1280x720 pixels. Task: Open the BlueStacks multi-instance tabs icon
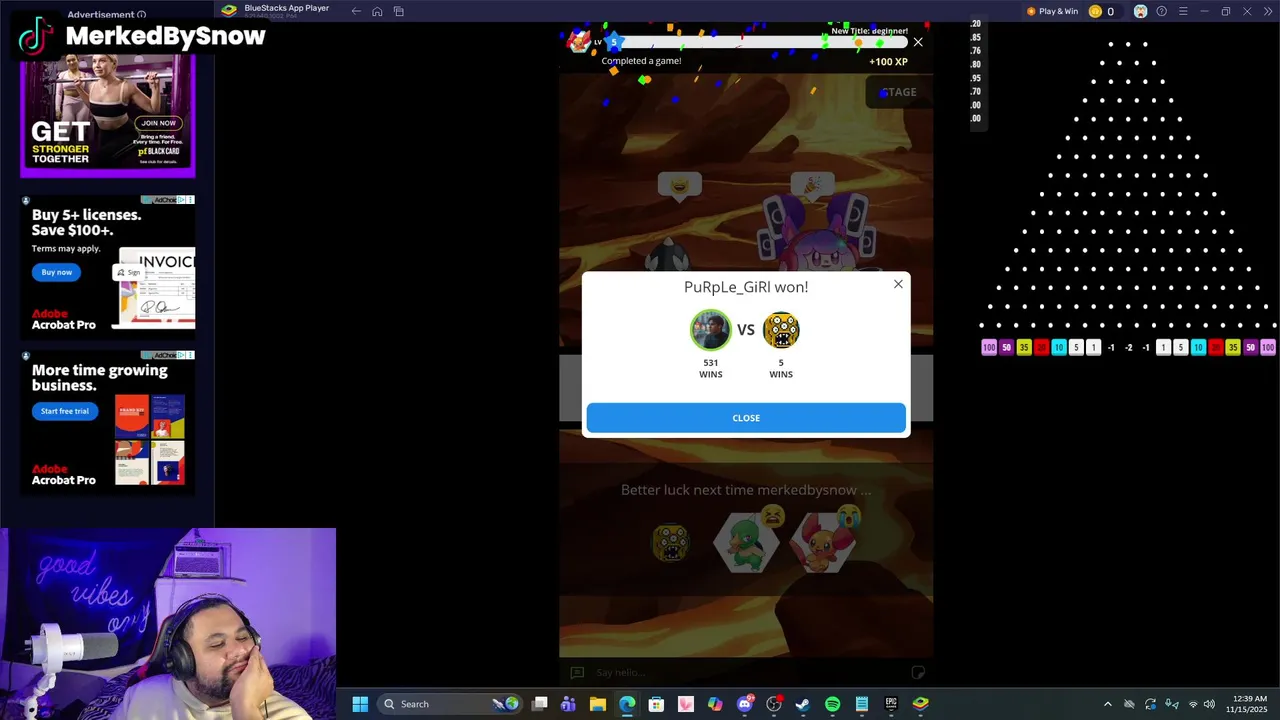pyautogui.click(x=398, y=11)
